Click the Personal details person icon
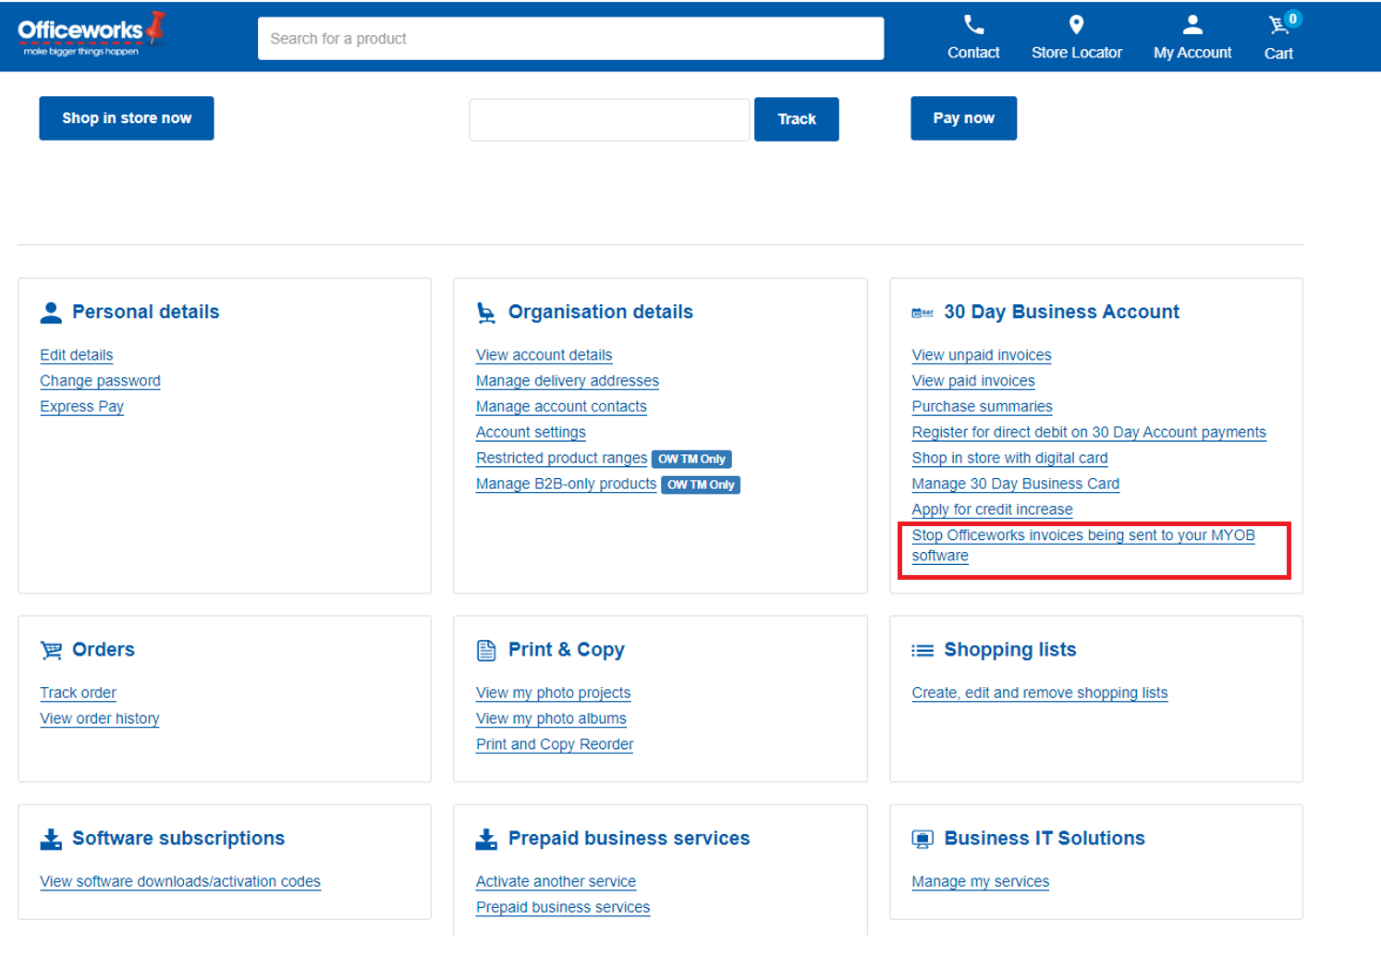 click(51, 313)
